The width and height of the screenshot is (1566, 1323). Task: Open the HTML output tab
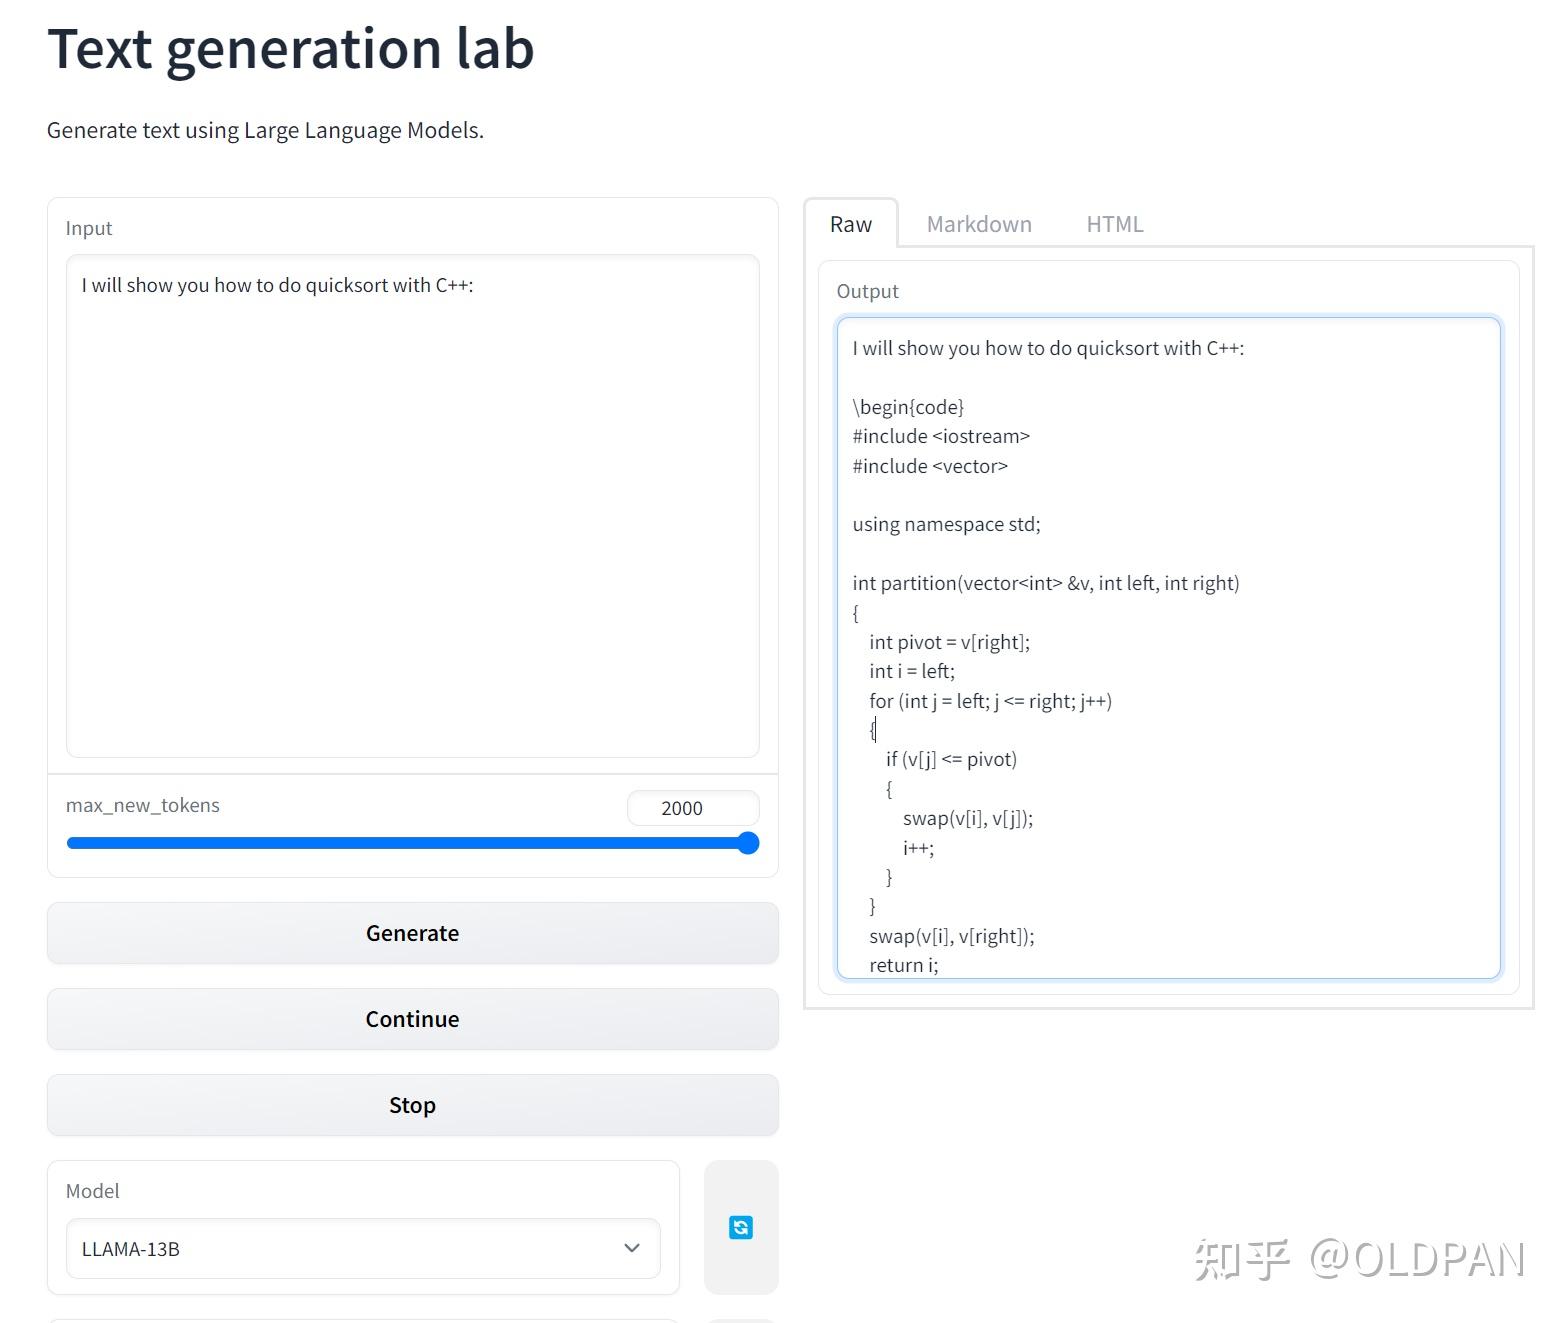[1114, 224]
